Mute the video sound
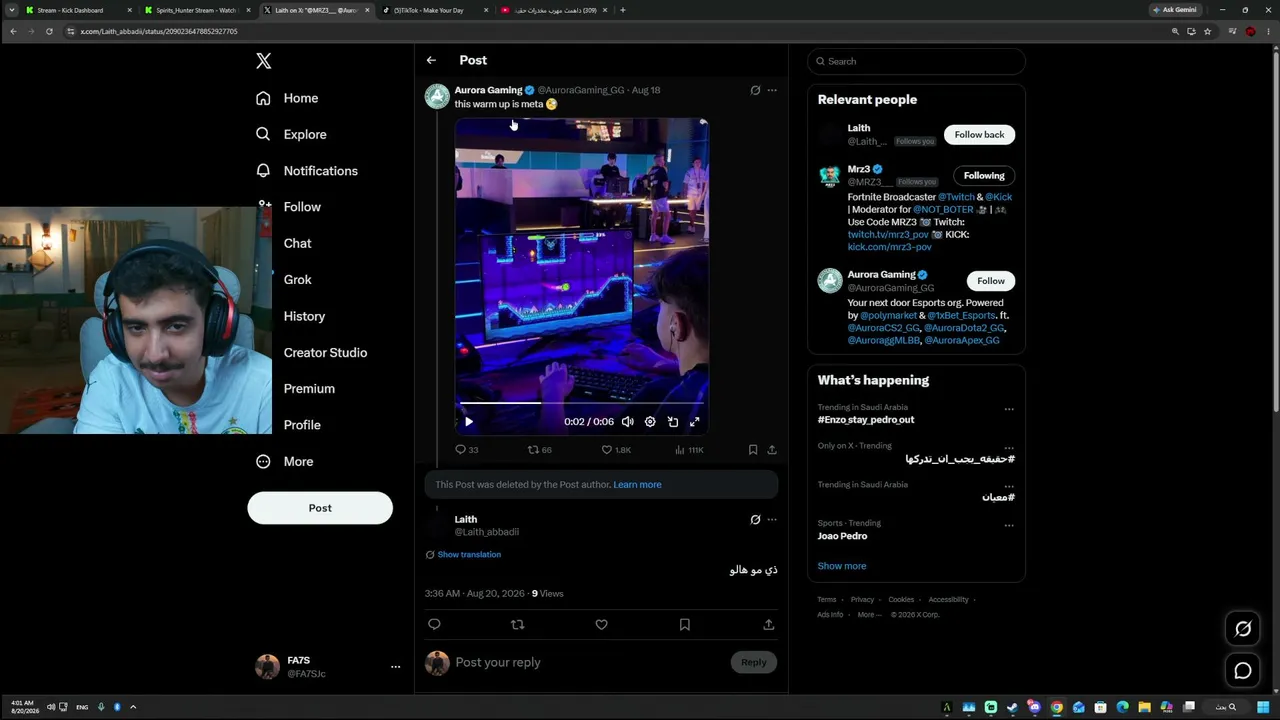 [x=627, y=422]
